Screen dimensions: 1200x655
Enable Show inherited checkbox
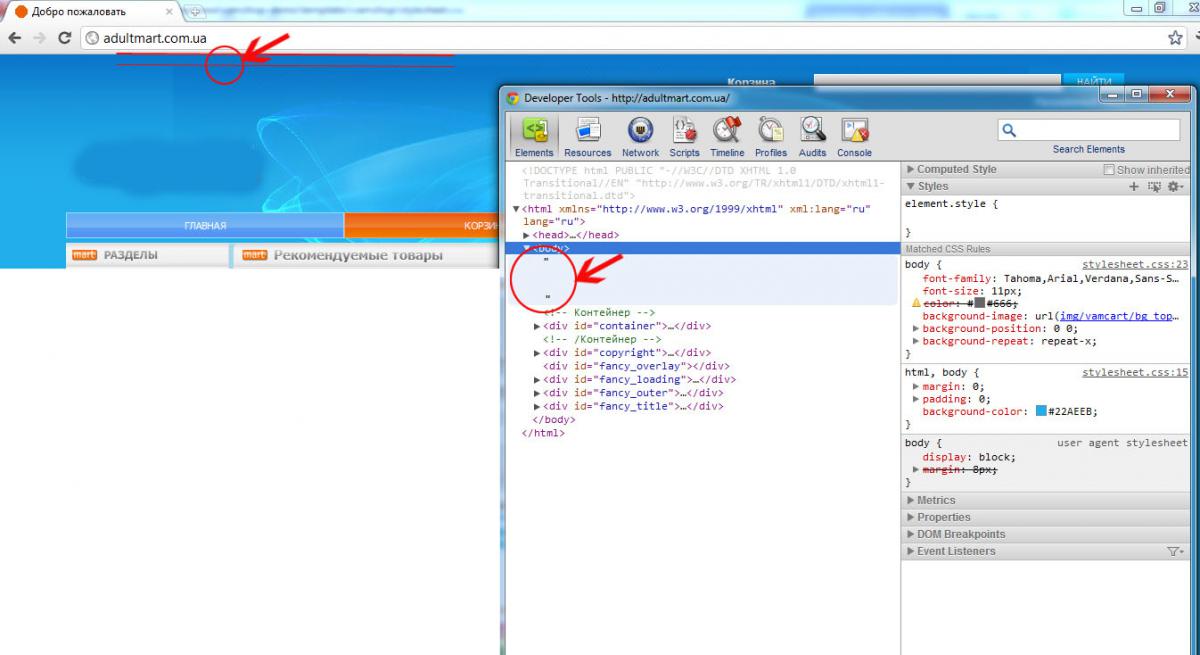[x=1109, y=170]
